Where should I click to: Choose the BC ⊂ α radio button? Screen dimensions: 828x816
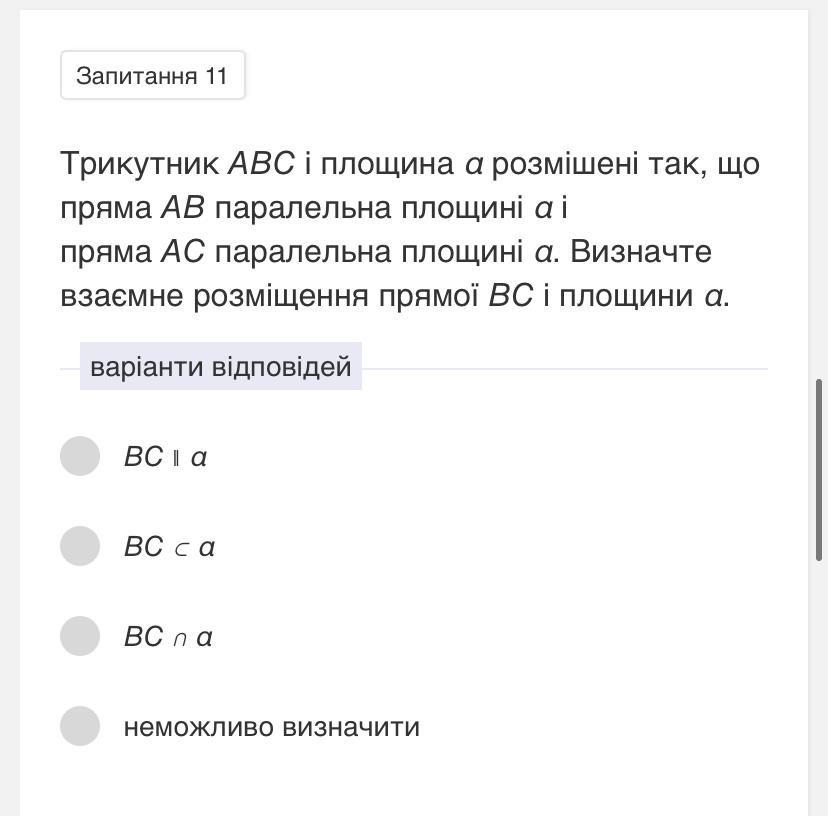coord(80,546)
